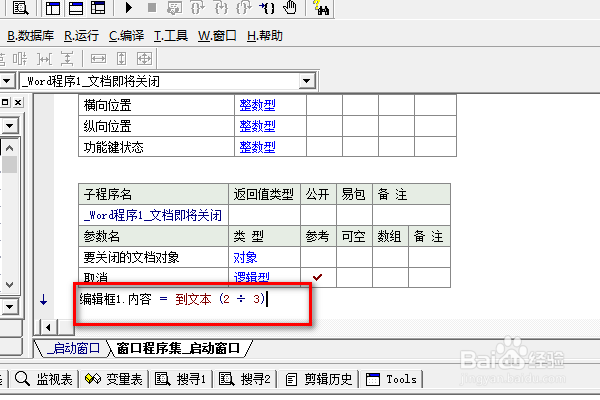
Task: Click the 对象 type link
Action: pos(245,257)
